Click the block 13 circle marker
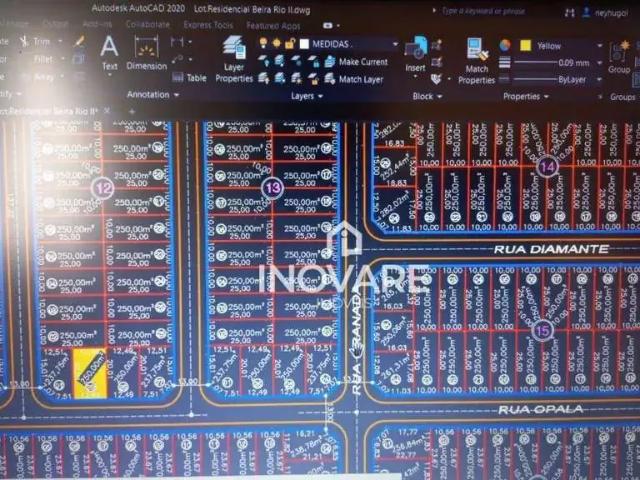The height and width of the screenshot is (480, 640). click(x=272, y=188)
